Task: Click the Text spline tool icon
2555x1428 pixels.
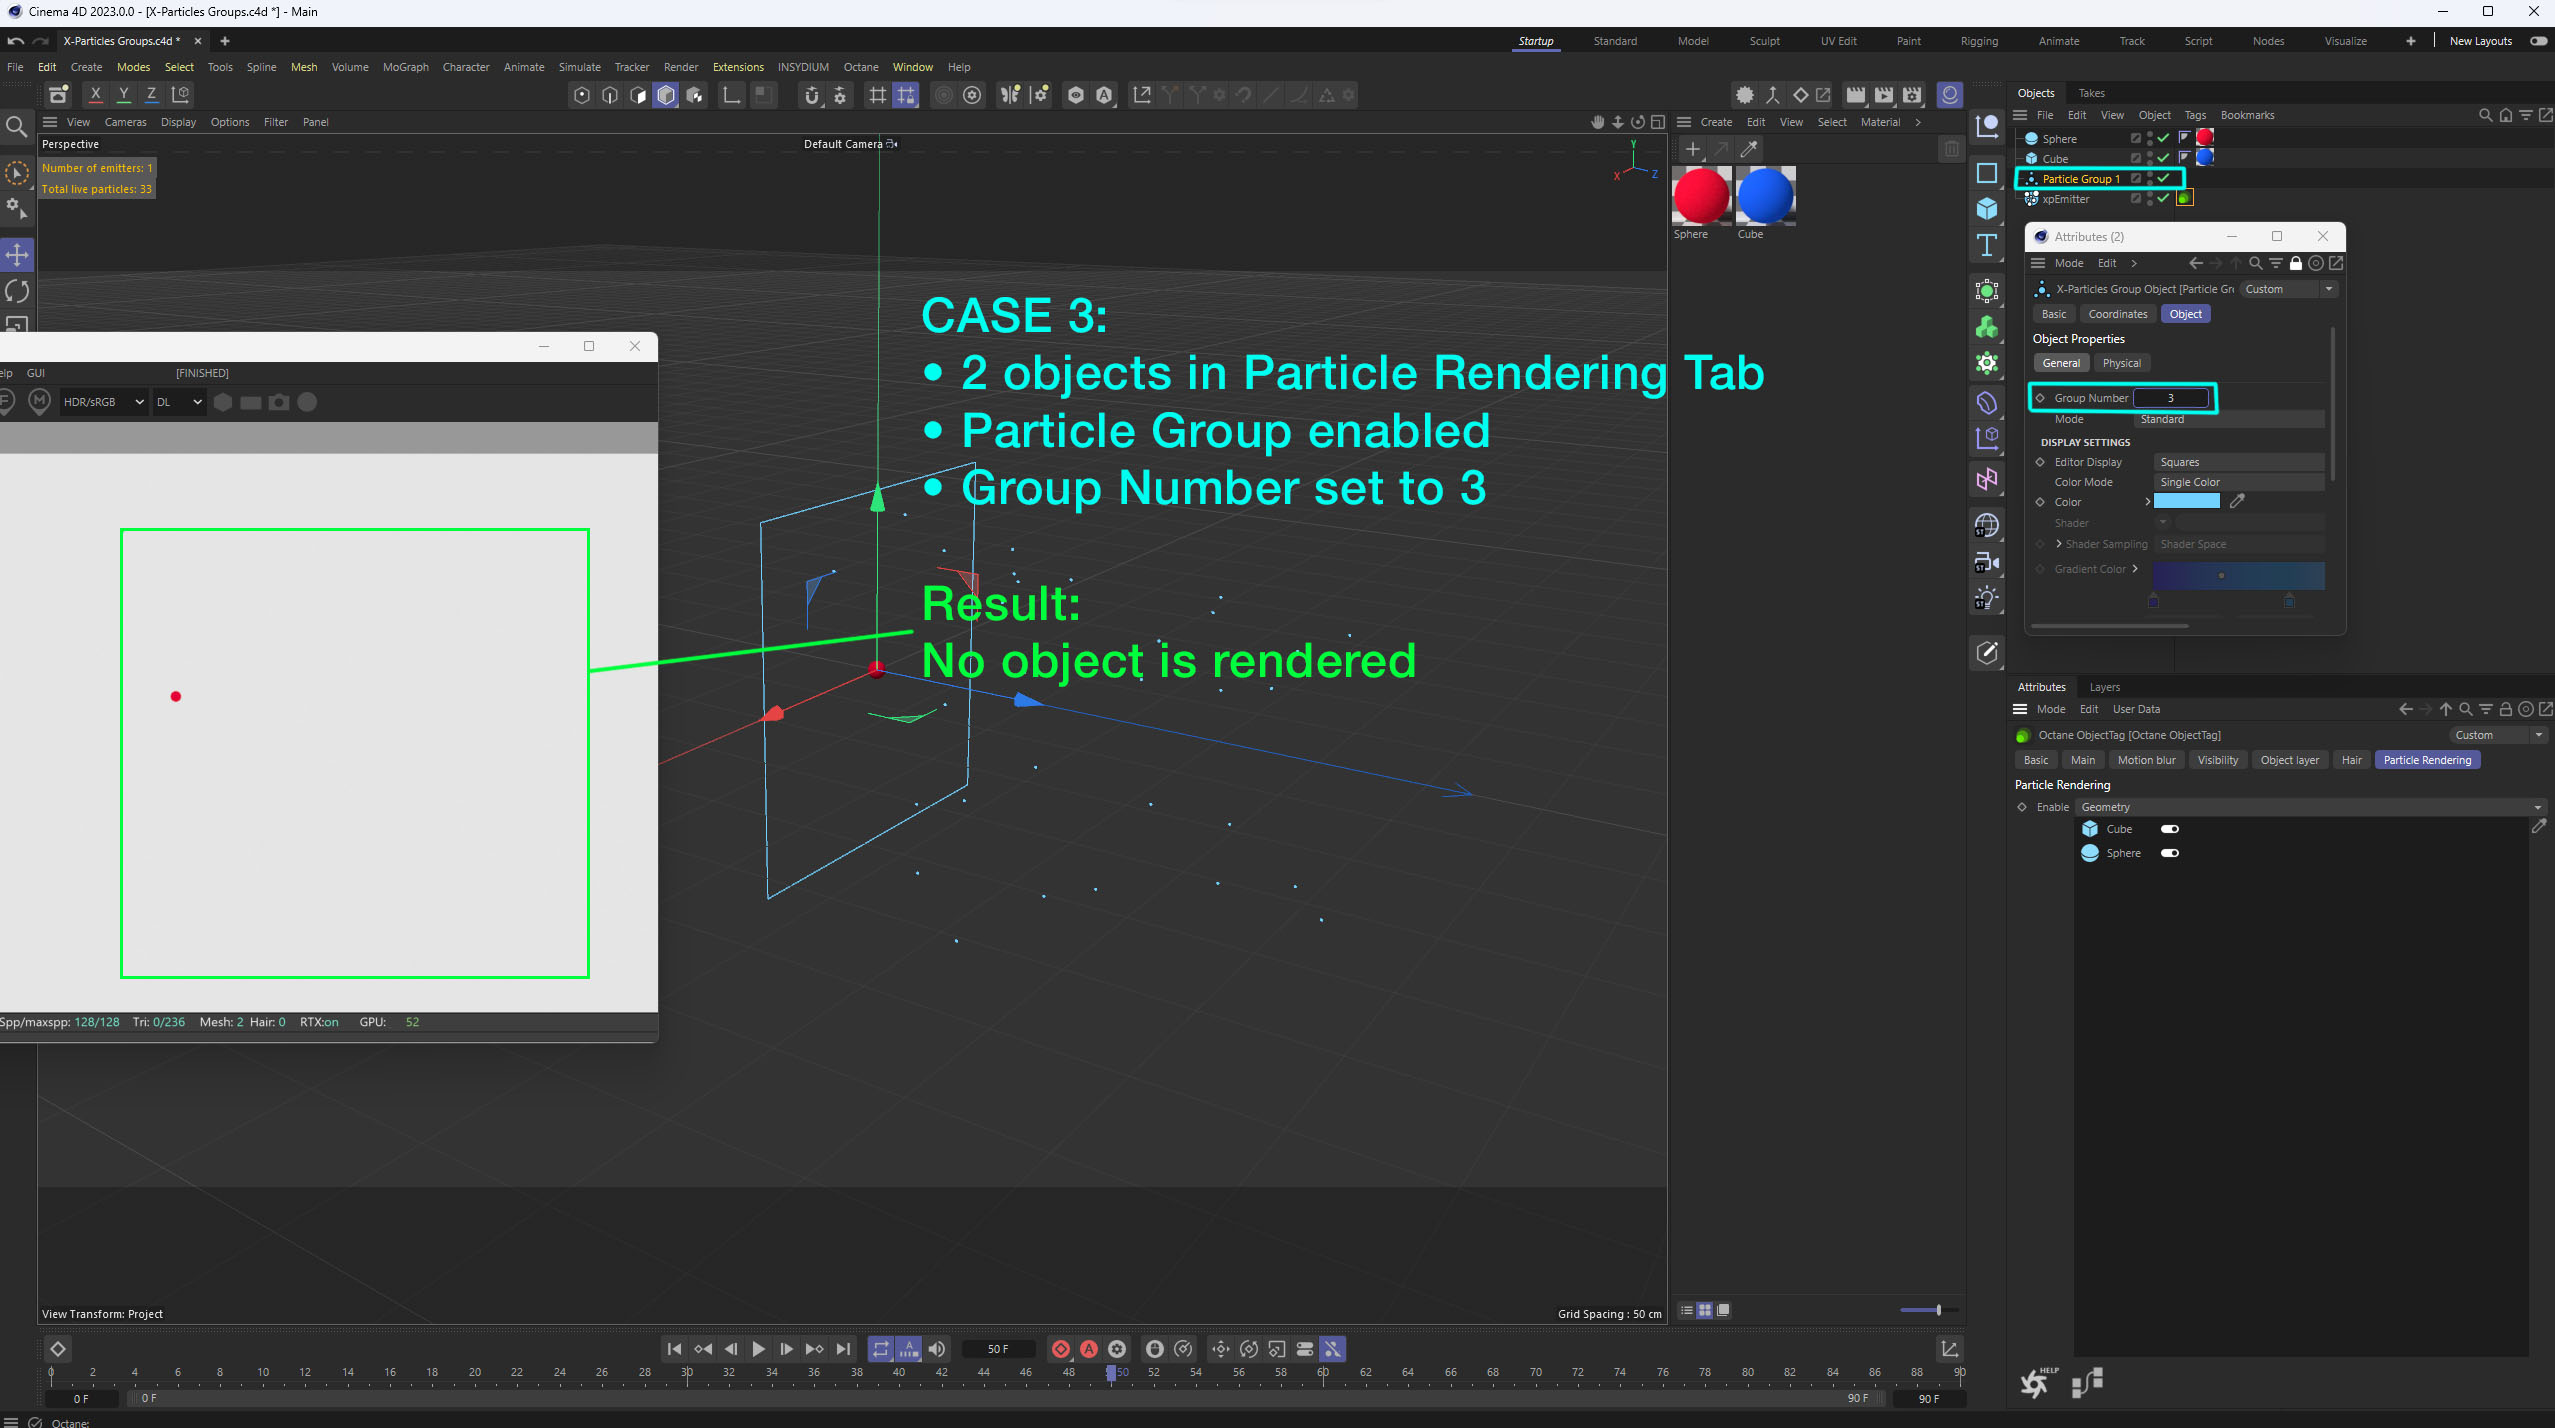Action: coord(1987,246)
